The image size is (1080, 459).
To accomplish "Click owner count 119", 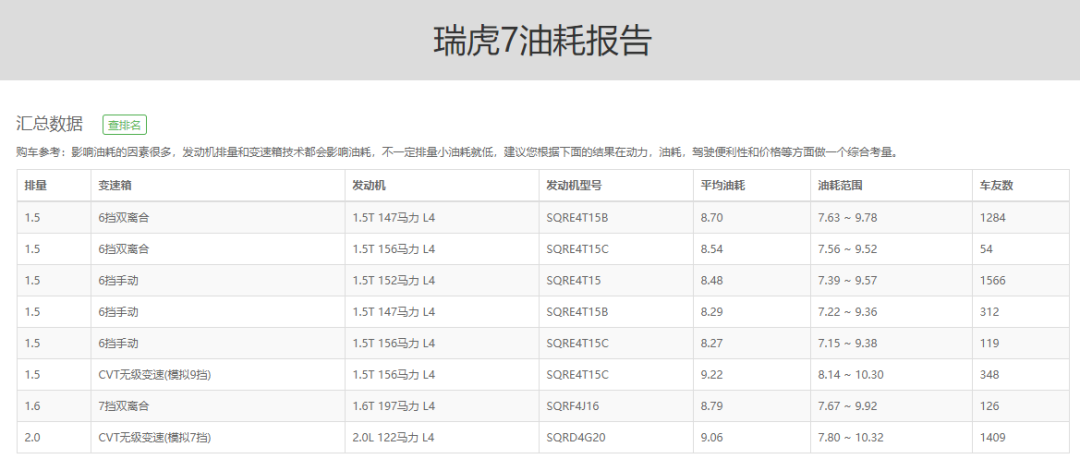I will click(989, 343).
